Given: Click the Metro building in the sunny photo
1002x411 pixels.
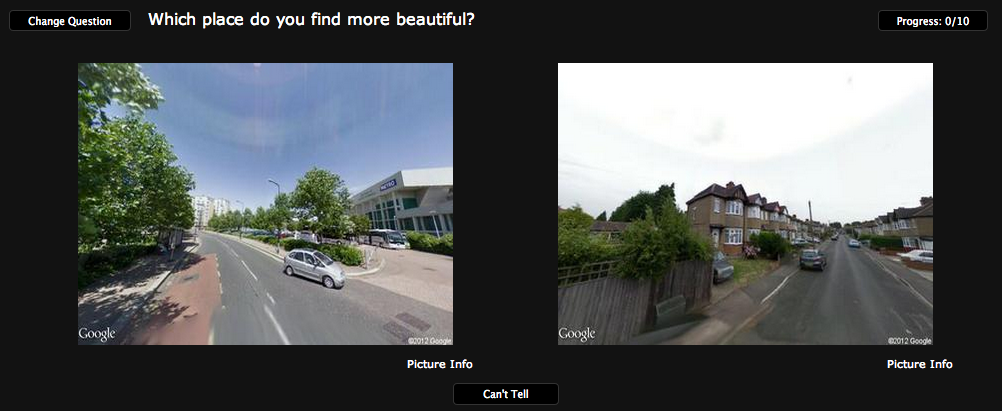Looking at the screenshot, I should coord(403,205).
